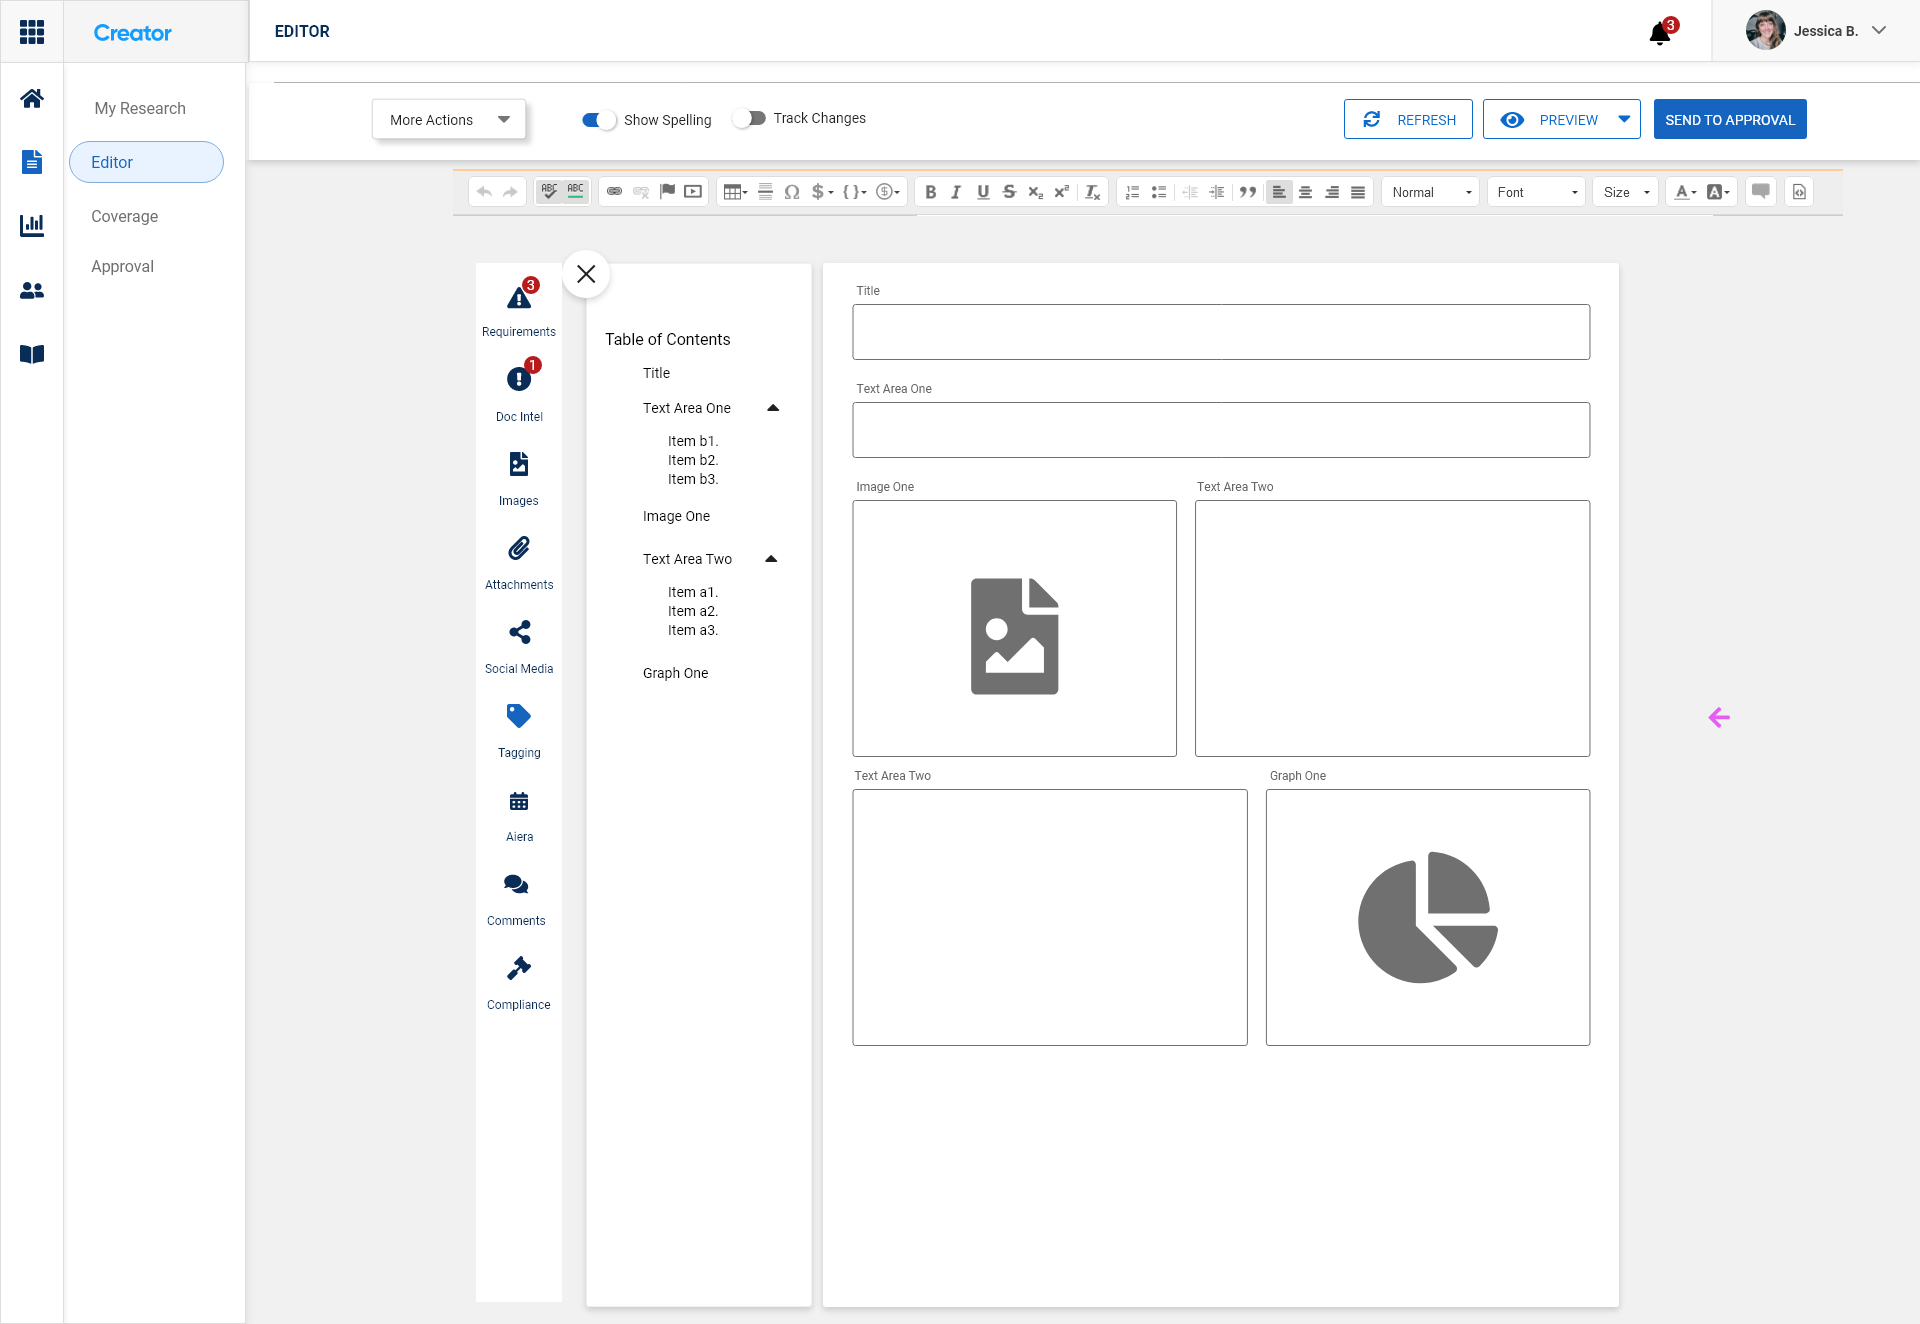
Task: Click the Refresh button
Action: [1408, 120]
